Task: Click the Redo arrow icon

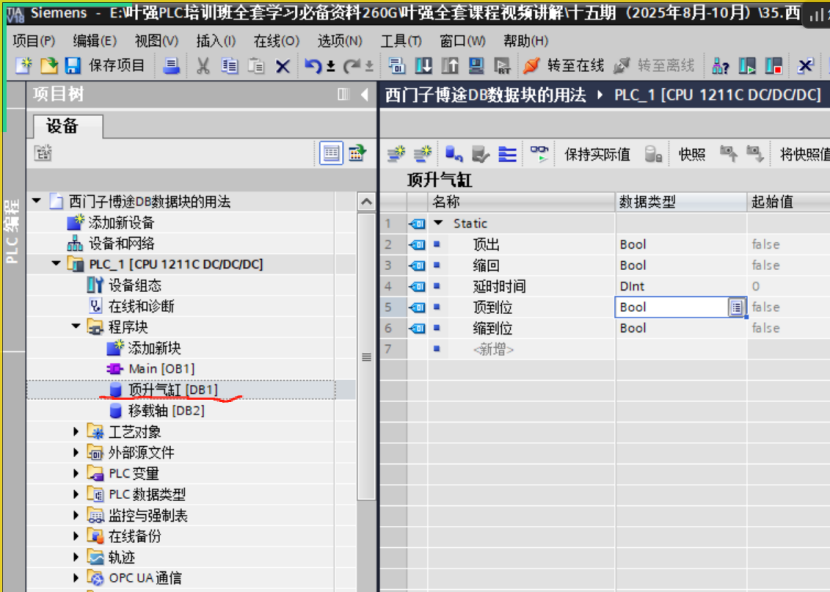Action: coord(351,66)
